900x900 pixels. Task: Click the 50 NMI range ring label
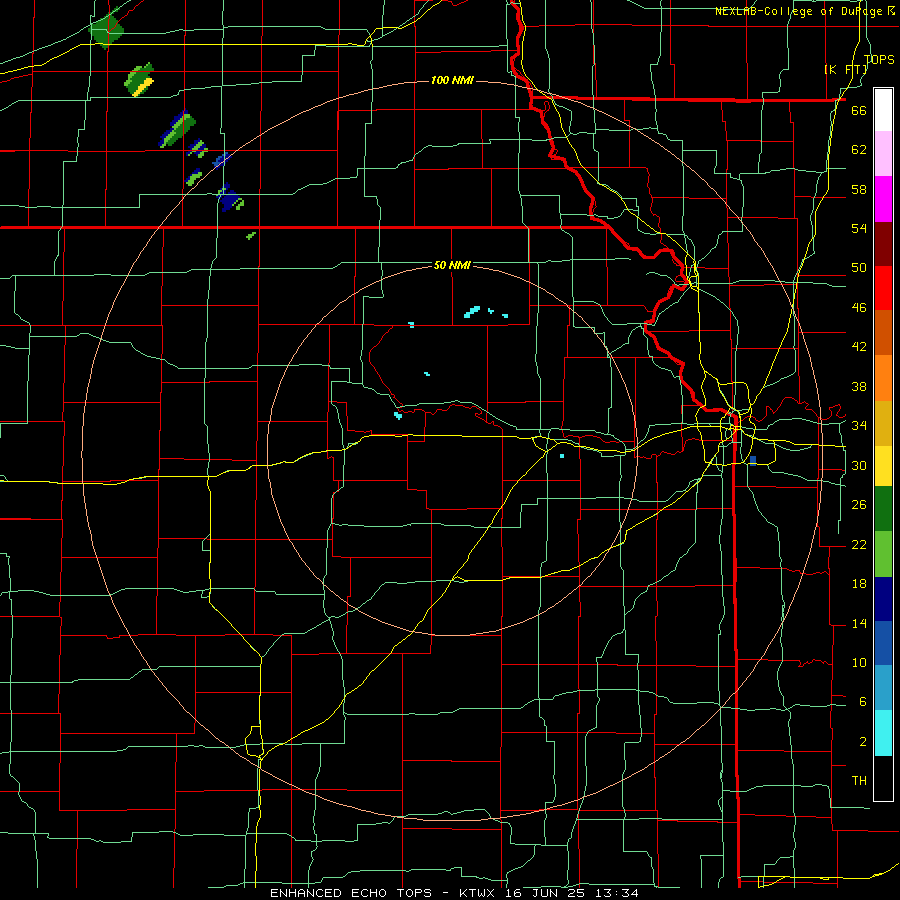452,265
